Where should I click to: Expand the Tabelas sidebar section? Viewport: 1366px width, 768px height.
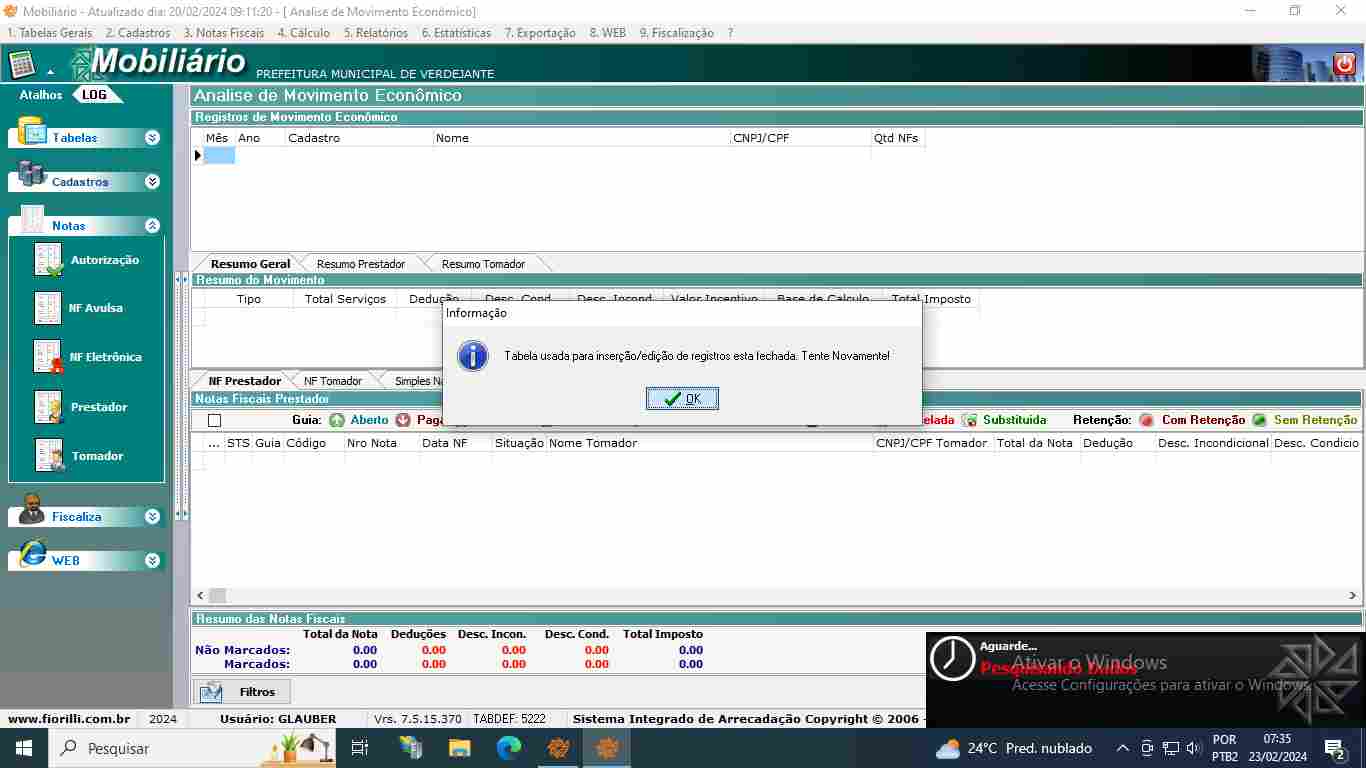152,138
